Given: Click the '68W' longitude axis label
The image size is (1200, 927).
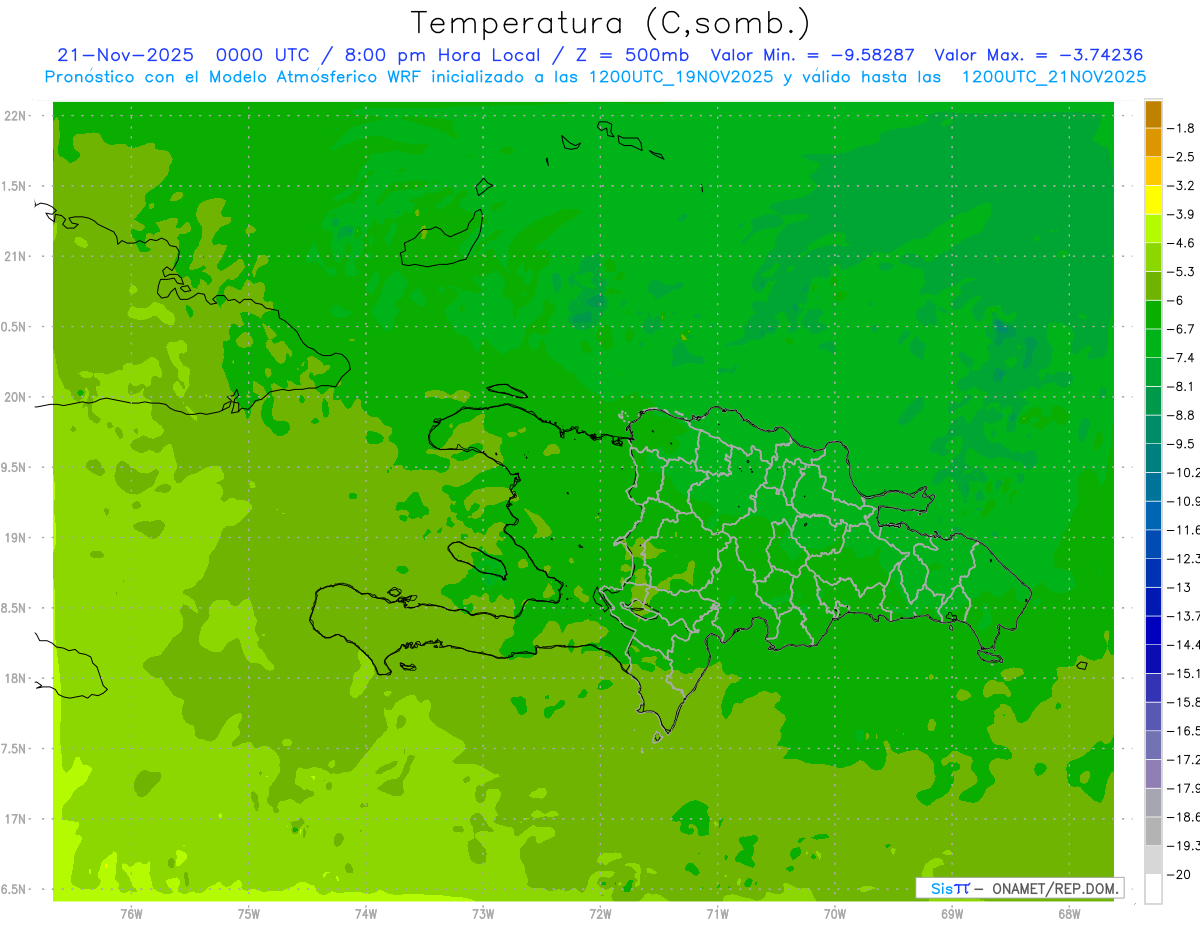Looking at the screenshot, I should (1069, 914).
